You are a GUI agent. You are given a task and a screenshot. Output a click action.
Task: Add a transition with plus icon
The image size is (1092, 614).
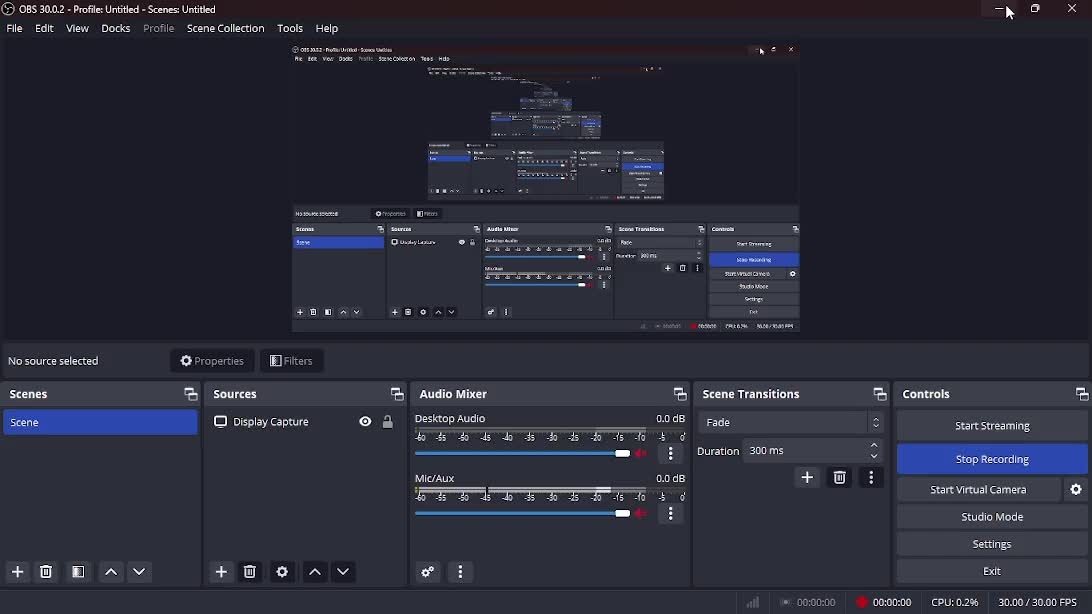[x=807, y=478]
